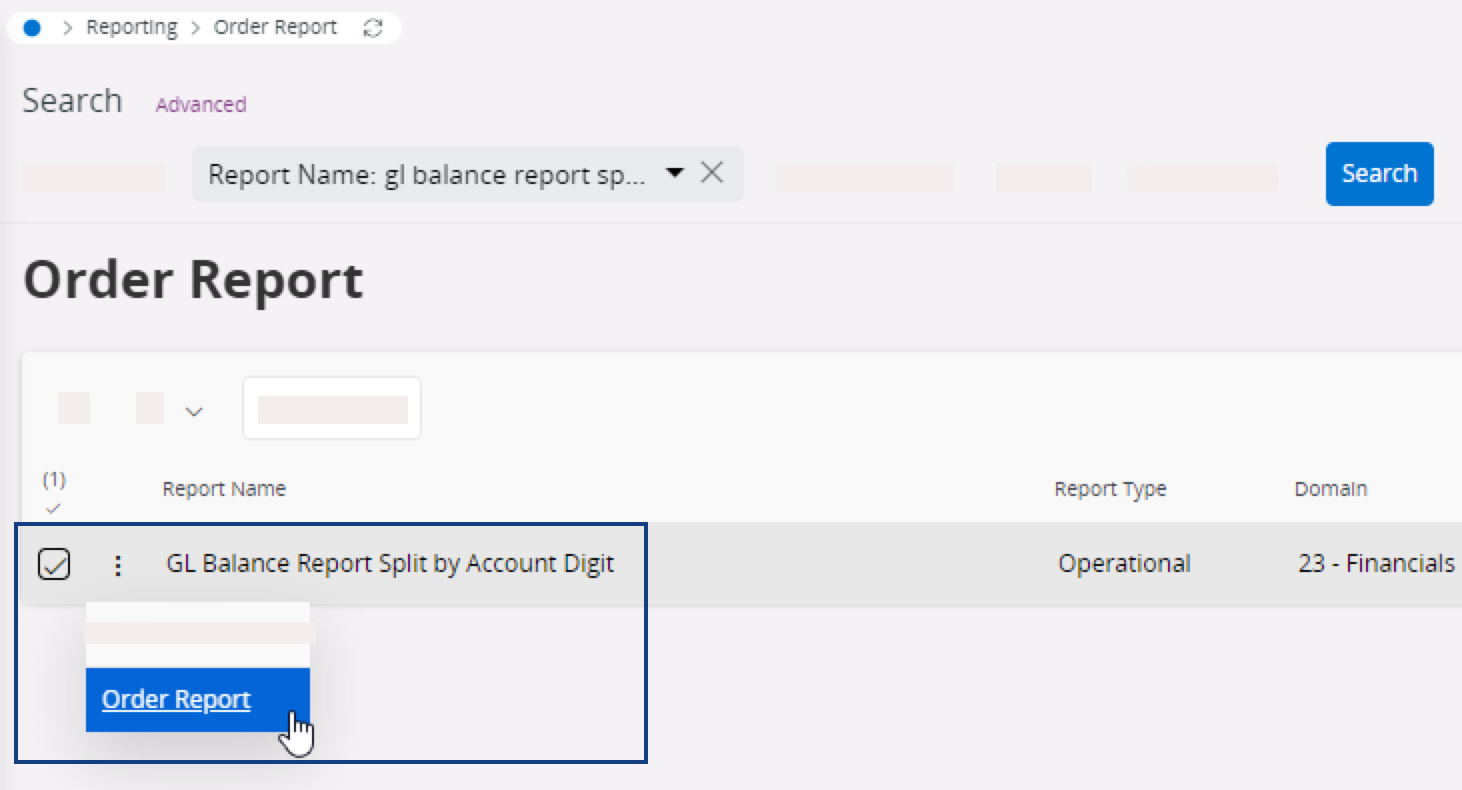Toggle the select-all checkmark under (1)
Viewport: 1462px width, 790px height.
54,508
